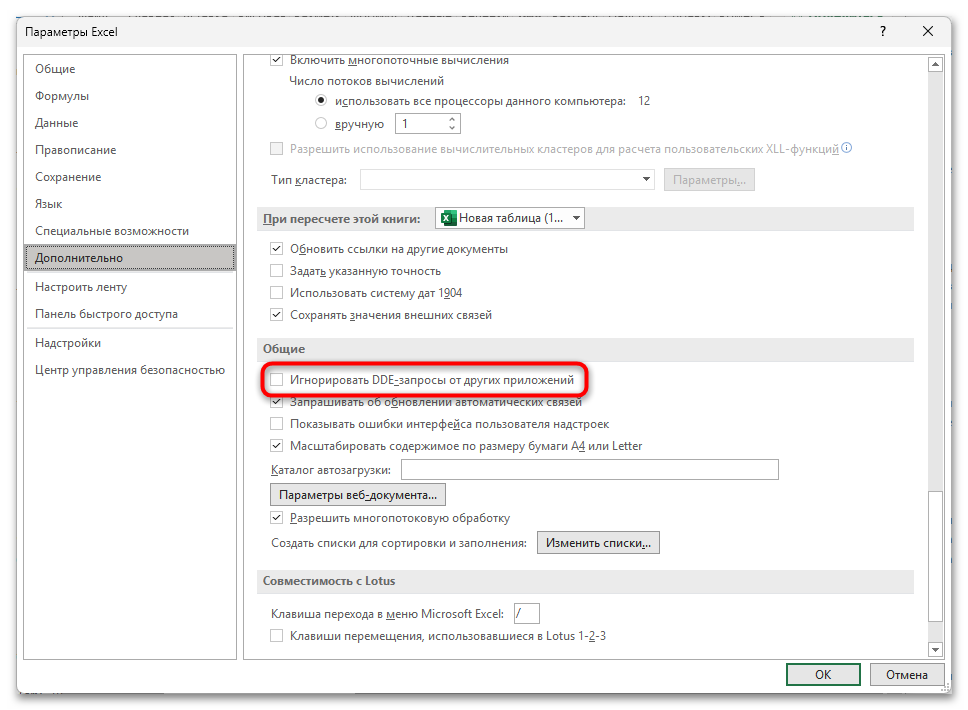Click the Число потоков вычислений label

pos(367,81)
